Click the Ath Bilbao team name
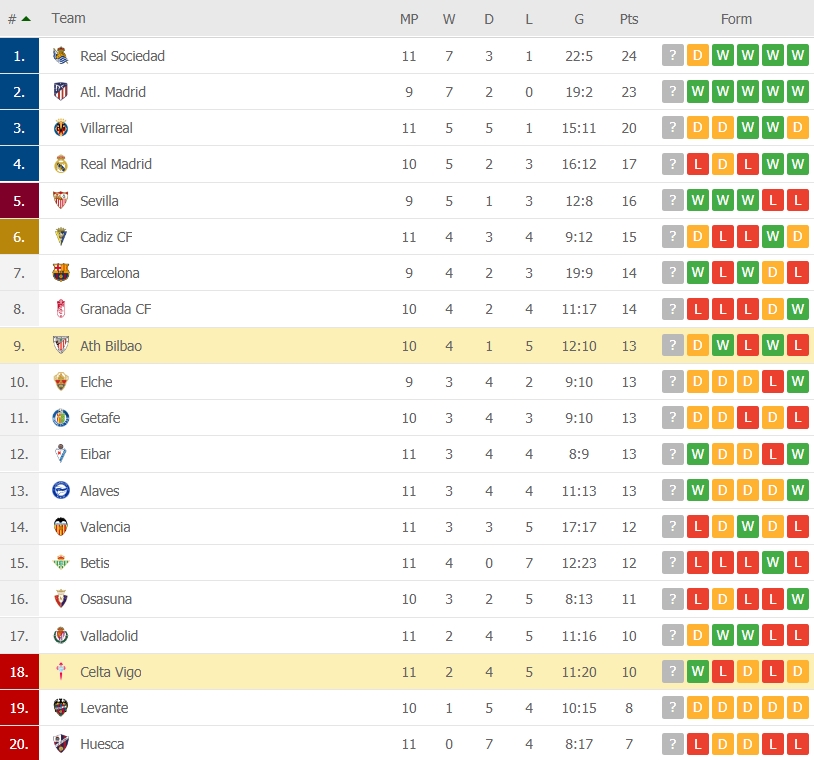Image resolution: width=814 pixels, height=760 pixels. [x=111, y=346]
